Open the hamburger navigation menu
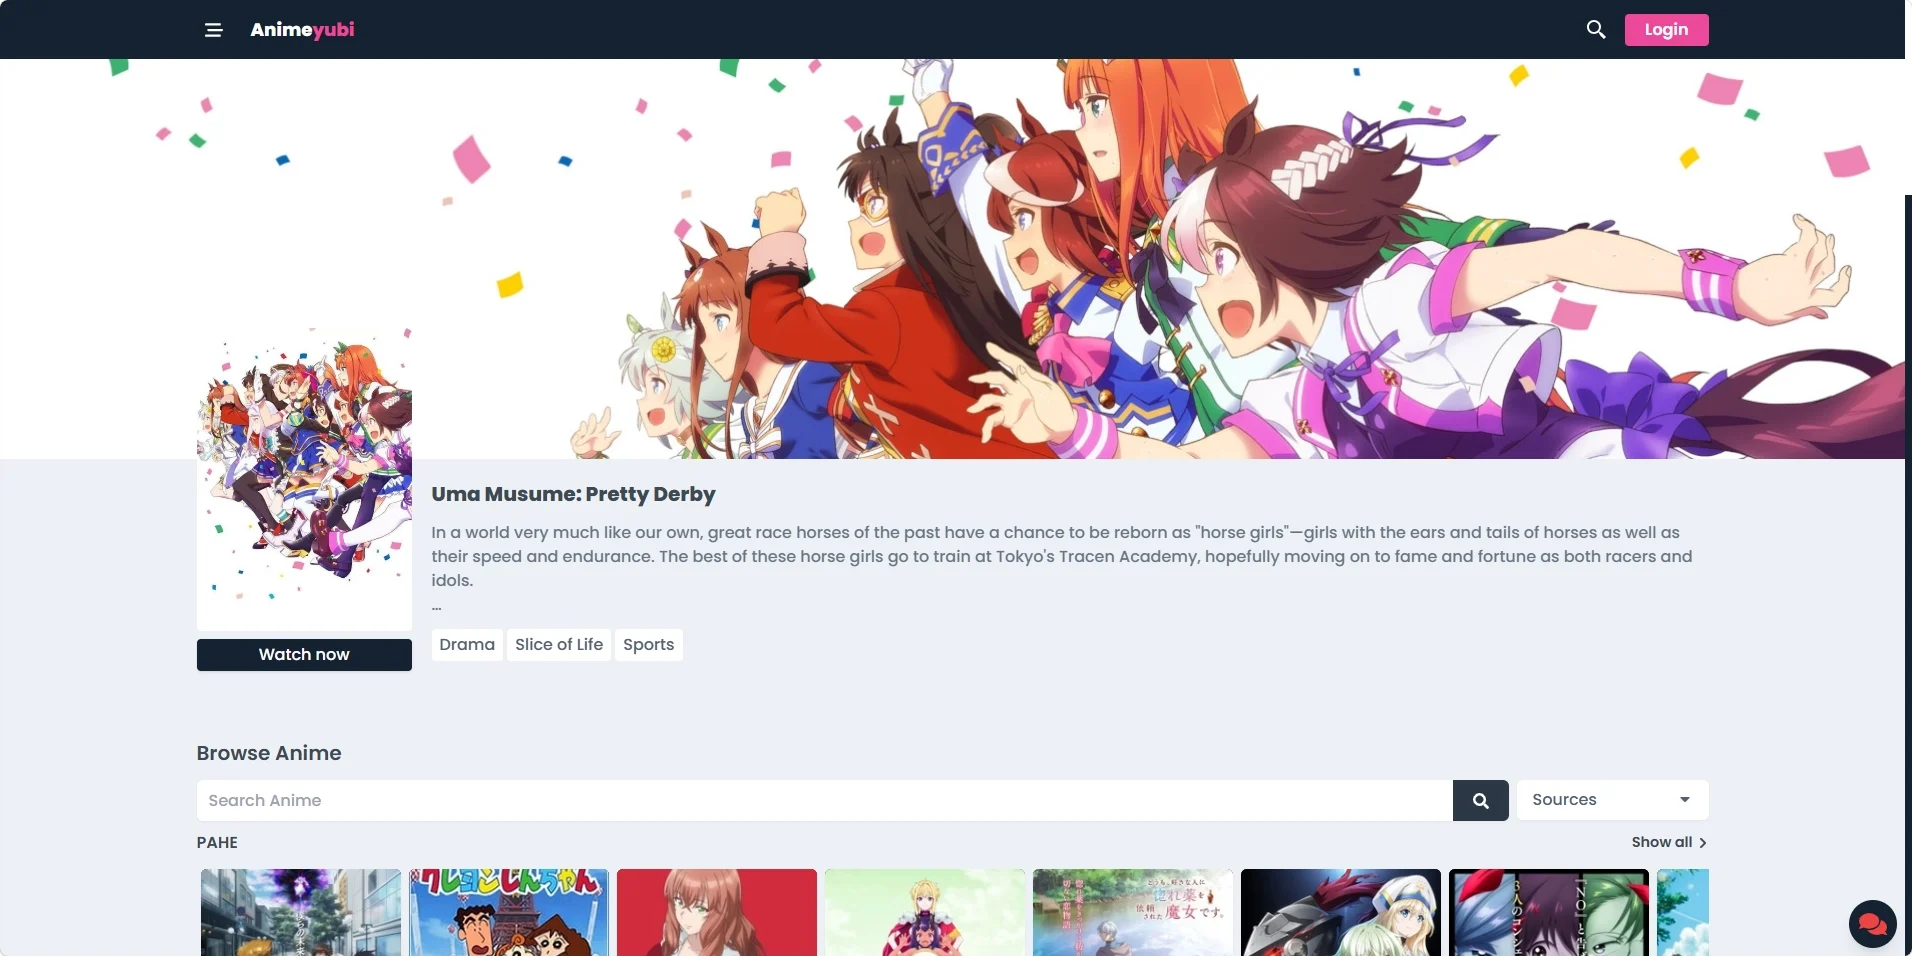 [213, 30]
